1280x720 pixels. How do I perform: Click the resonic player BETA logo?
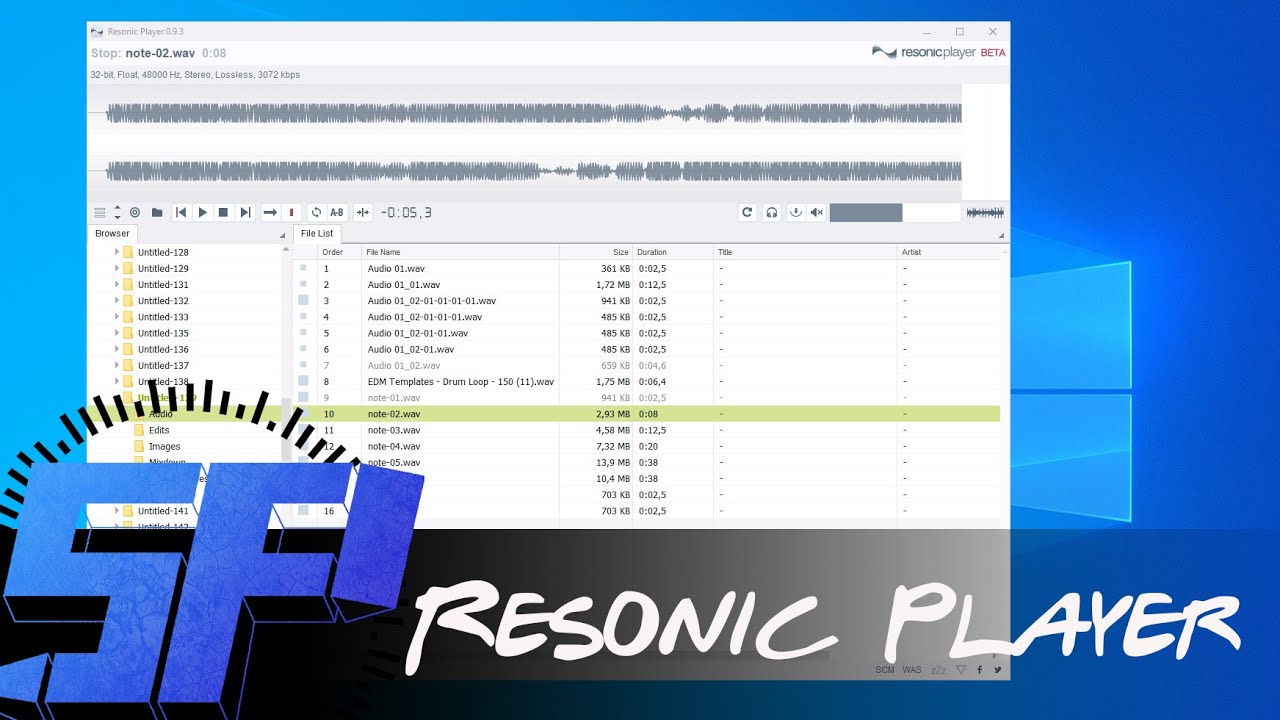point(938,52)
